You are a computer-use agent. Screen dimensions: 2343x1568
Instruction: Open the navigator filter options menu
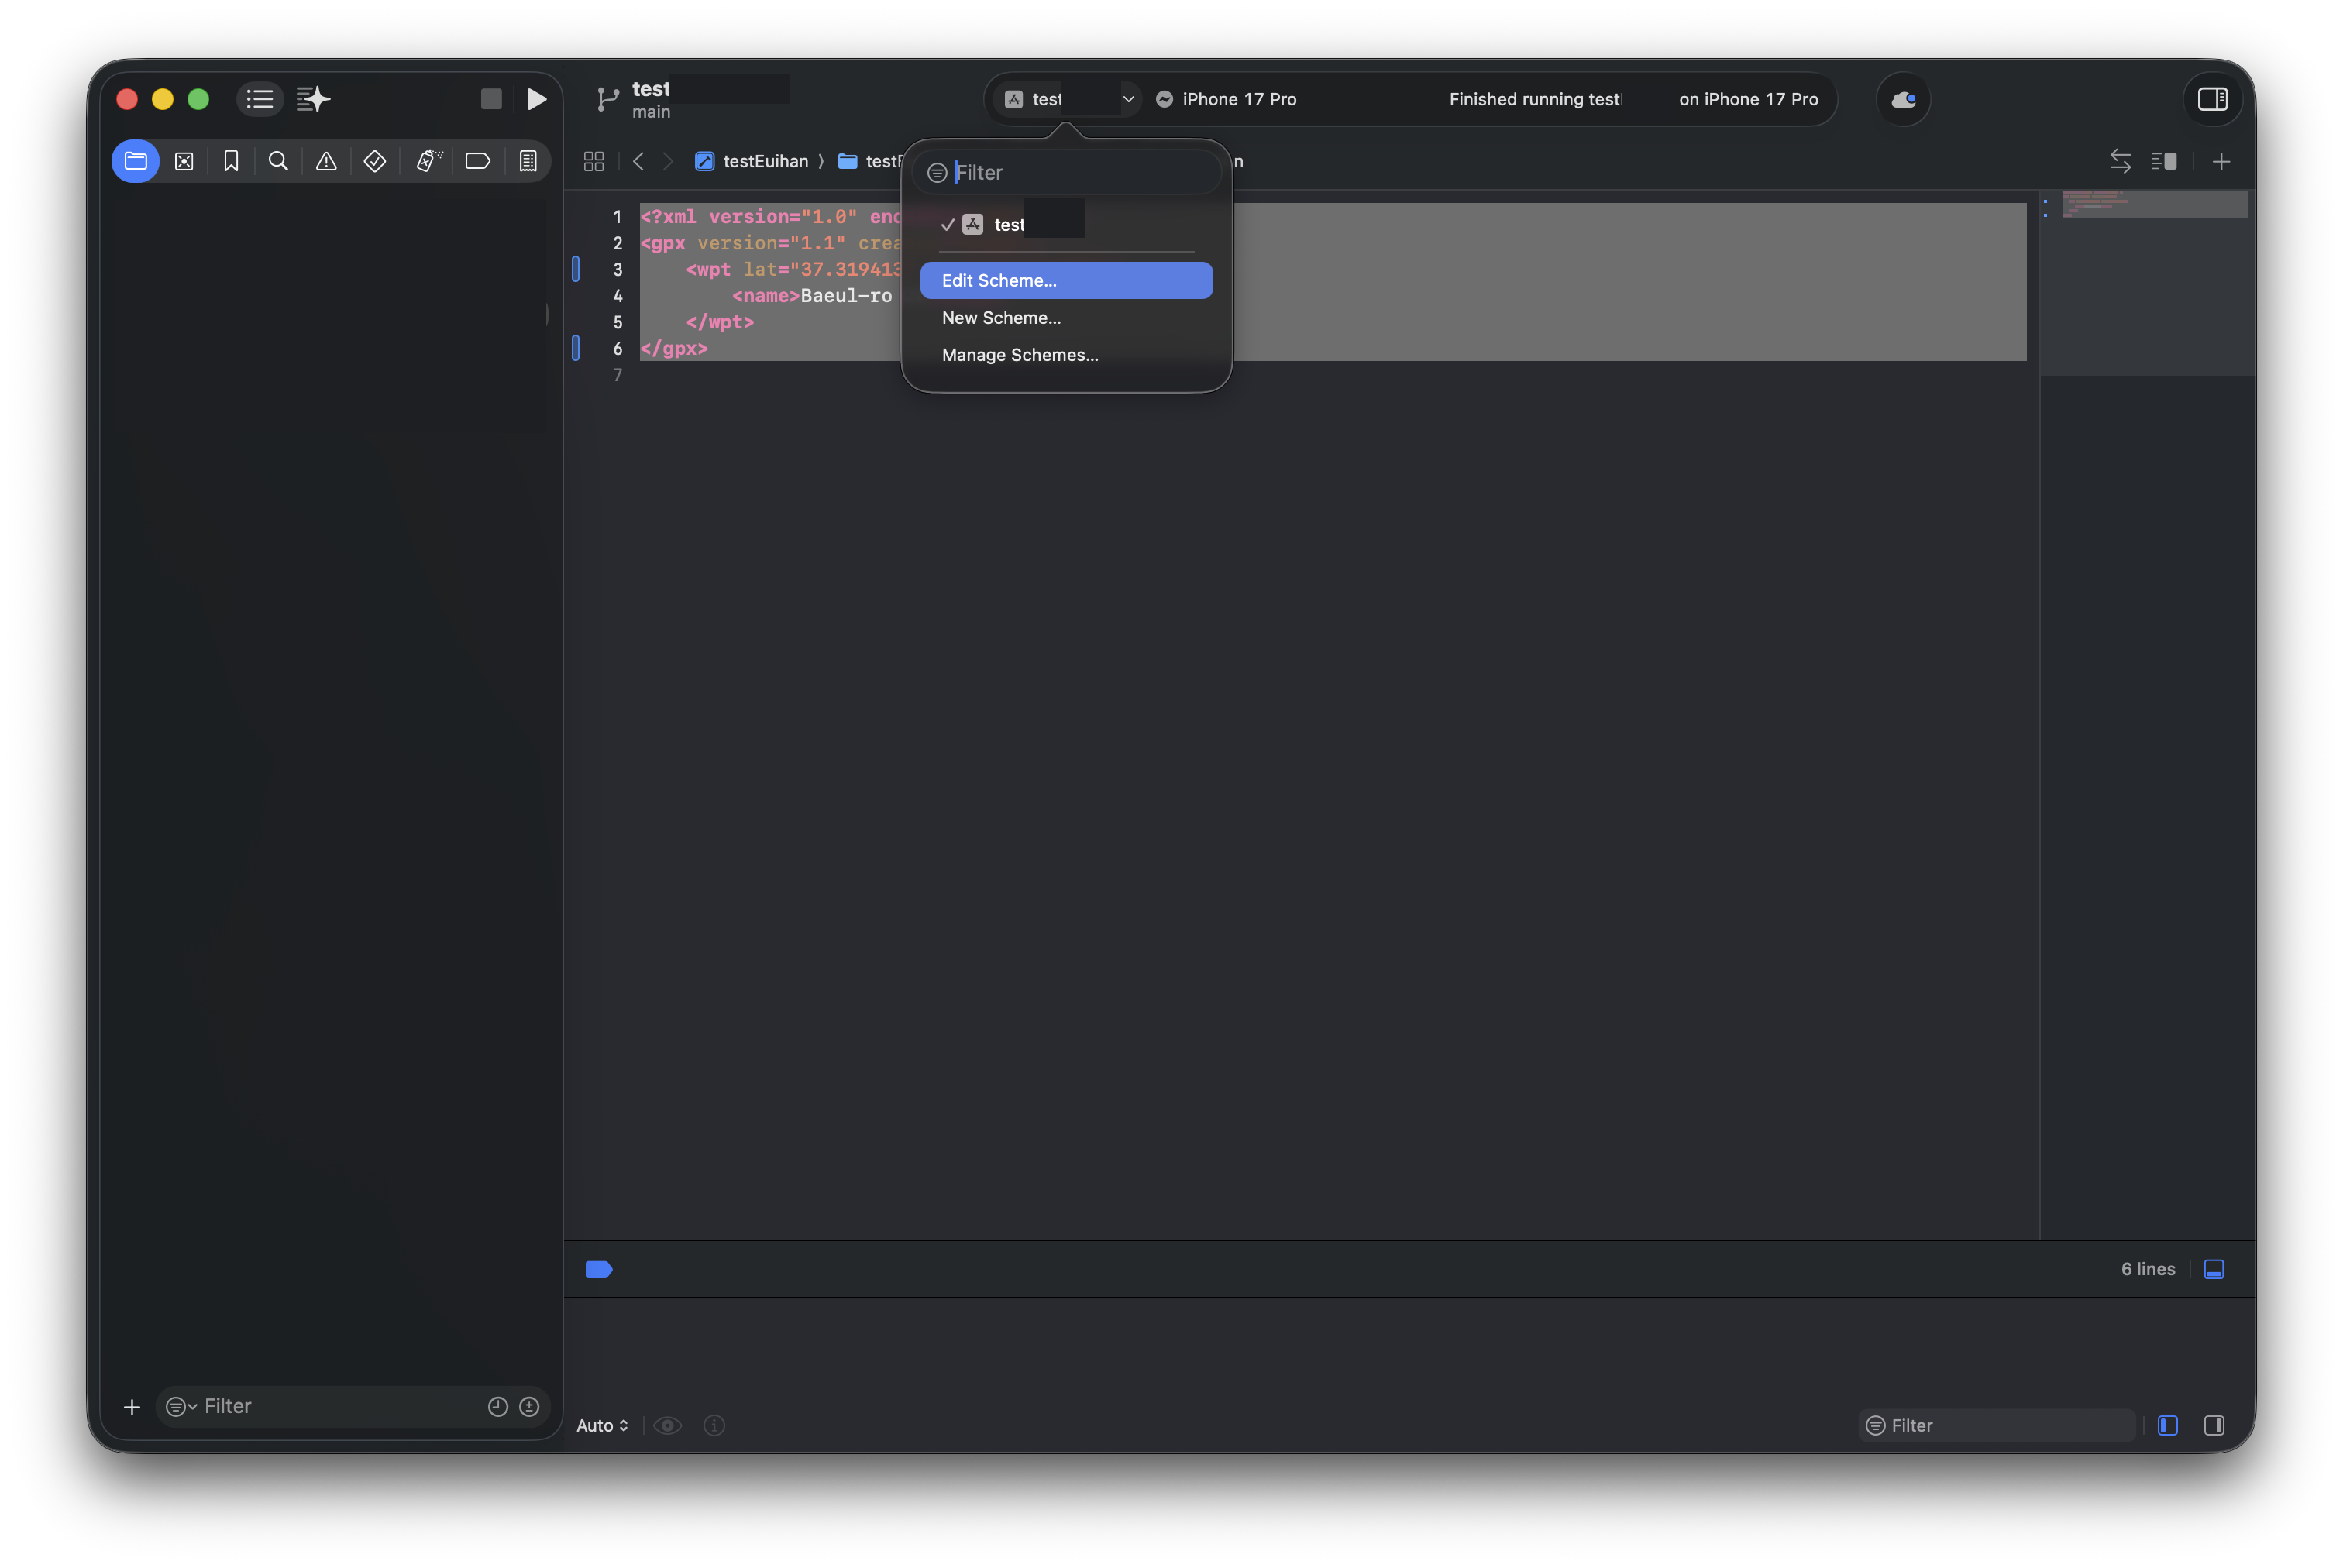tap(180, 1406)
